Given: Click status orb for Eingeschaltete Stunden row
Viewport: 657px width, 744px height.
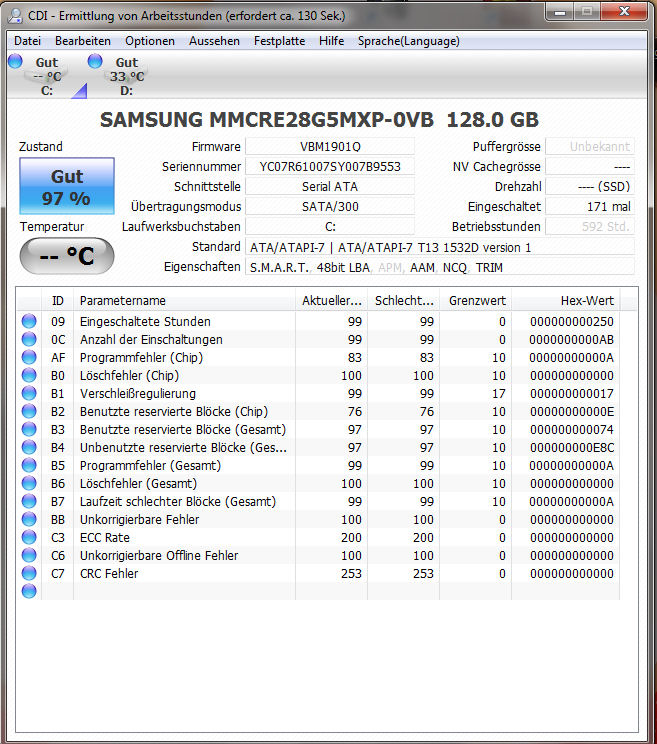Looking at the screenshot, I should pos(29,321).
